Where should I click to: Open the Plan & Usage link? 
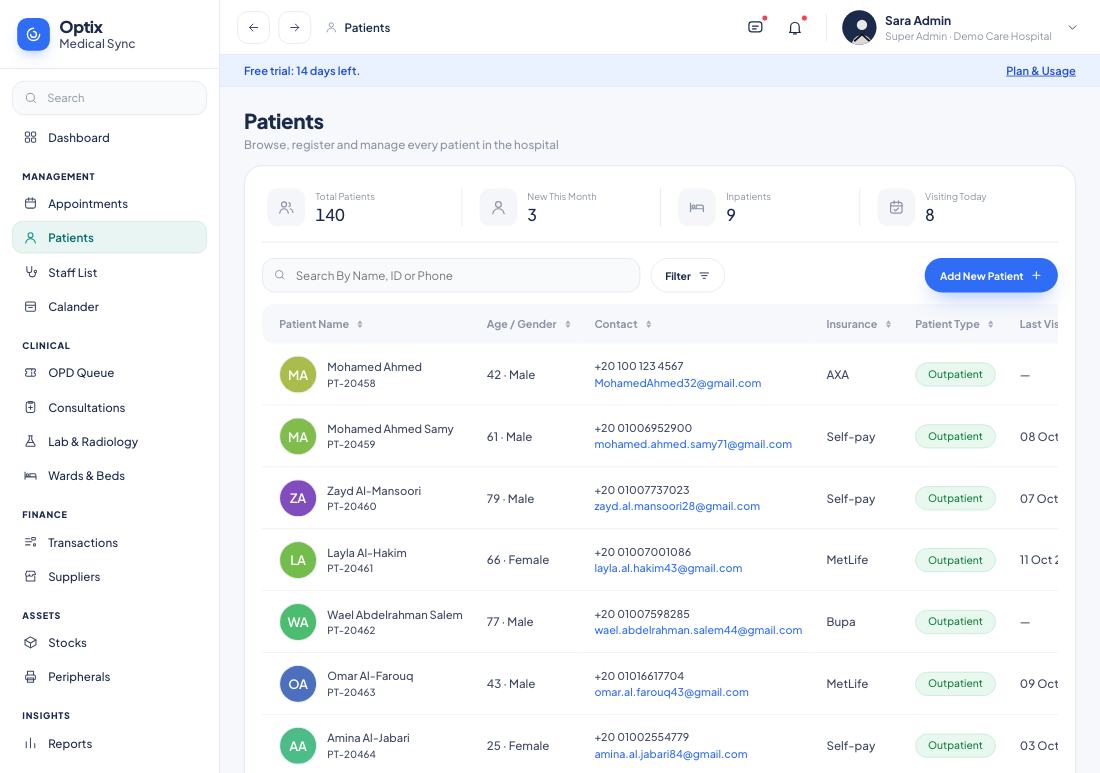coord(1040,71)
